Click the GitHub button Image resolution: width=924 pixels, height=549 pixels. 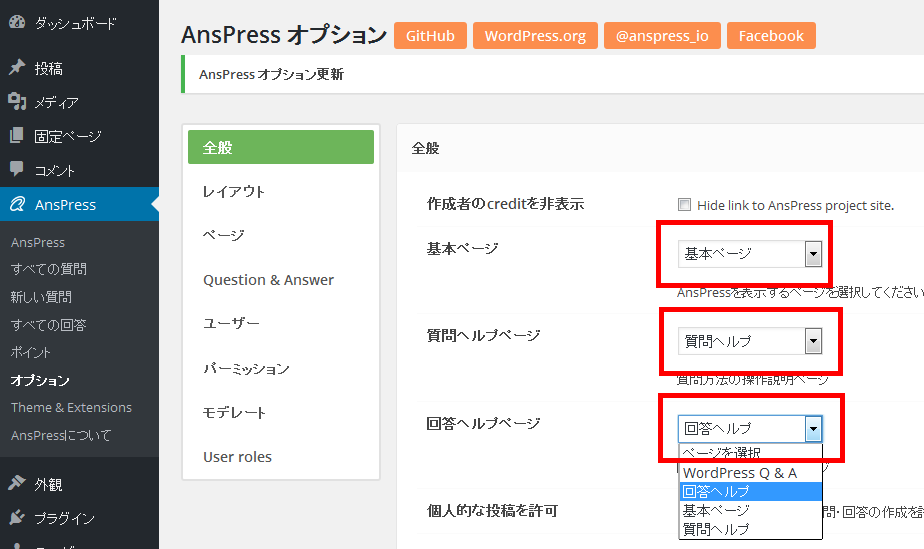pyautogui.click(x=430, y=35)
